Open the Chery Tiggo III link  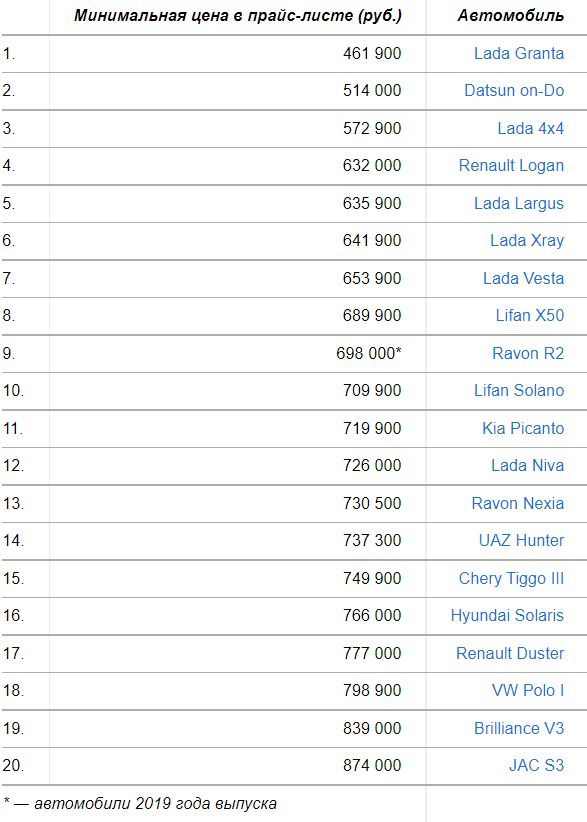click(512, 578)
